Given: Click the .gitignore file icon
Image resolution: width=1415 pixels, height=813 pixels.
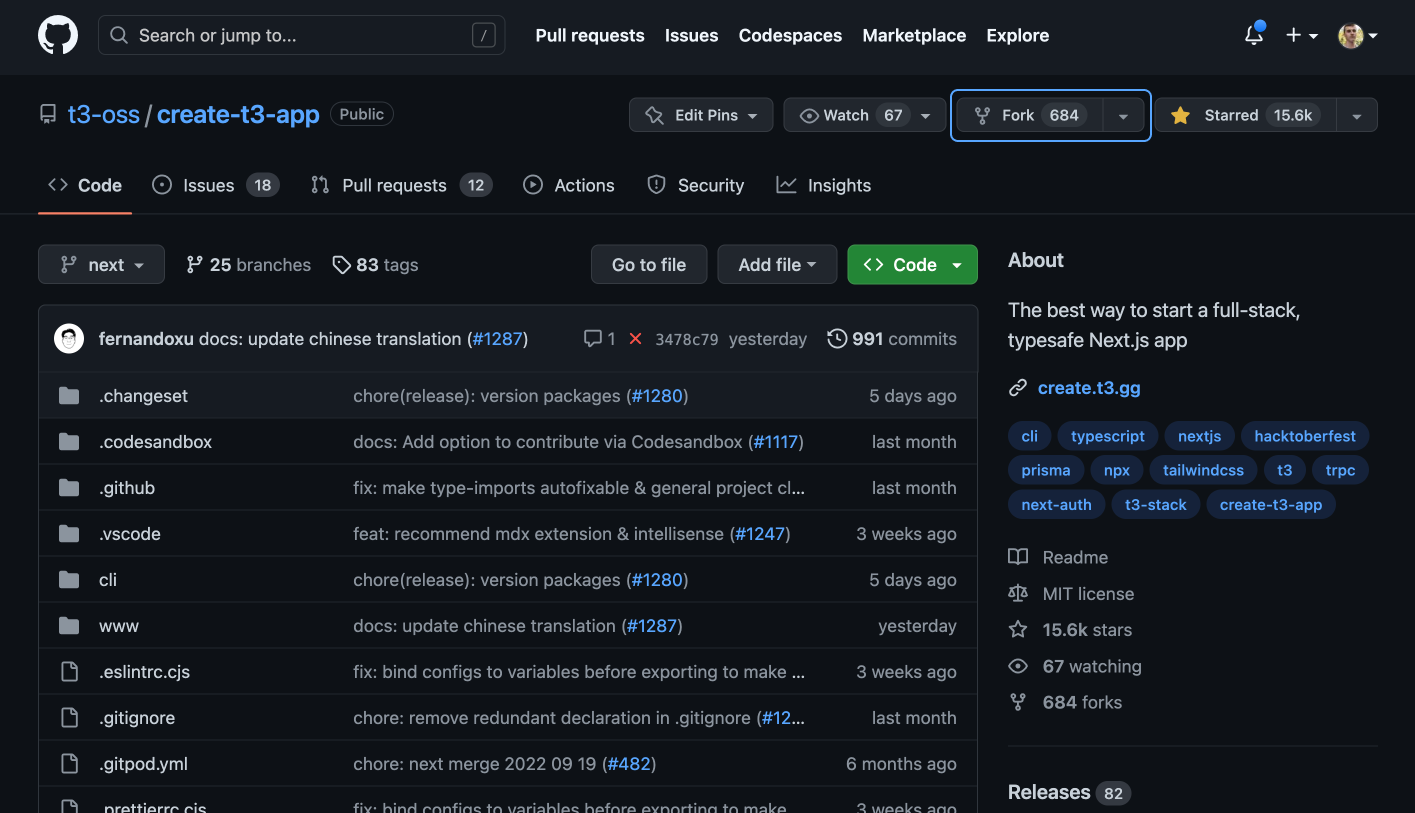Looking at the screenshot, I should [x=69, y=718].
